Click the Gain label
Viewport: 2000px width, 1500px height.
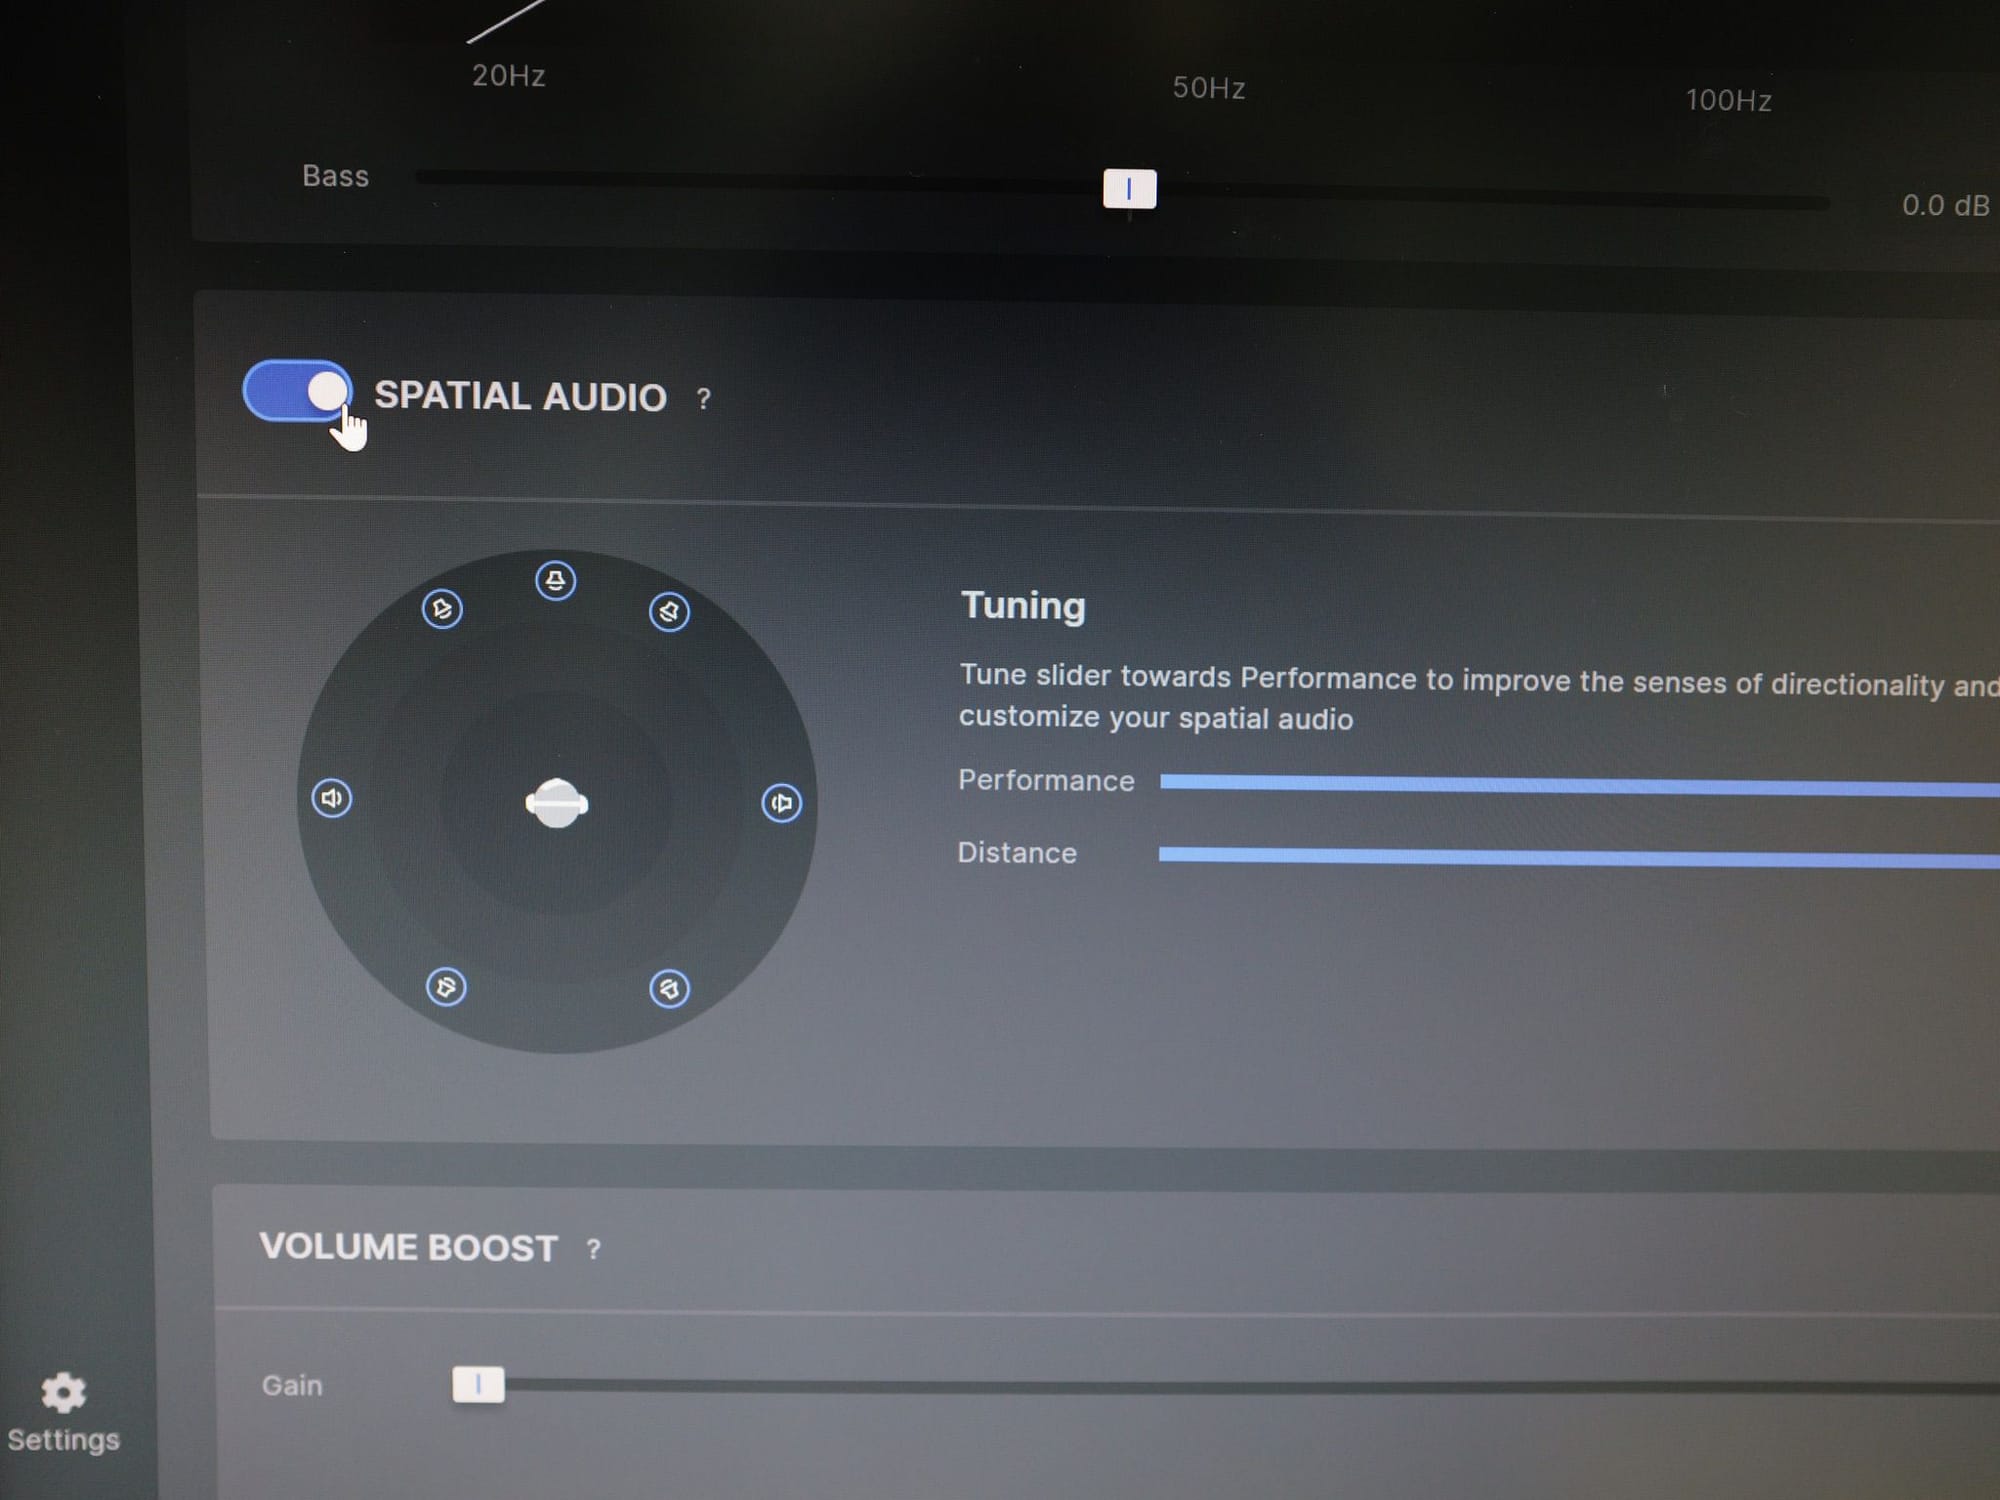point(292,1385)
